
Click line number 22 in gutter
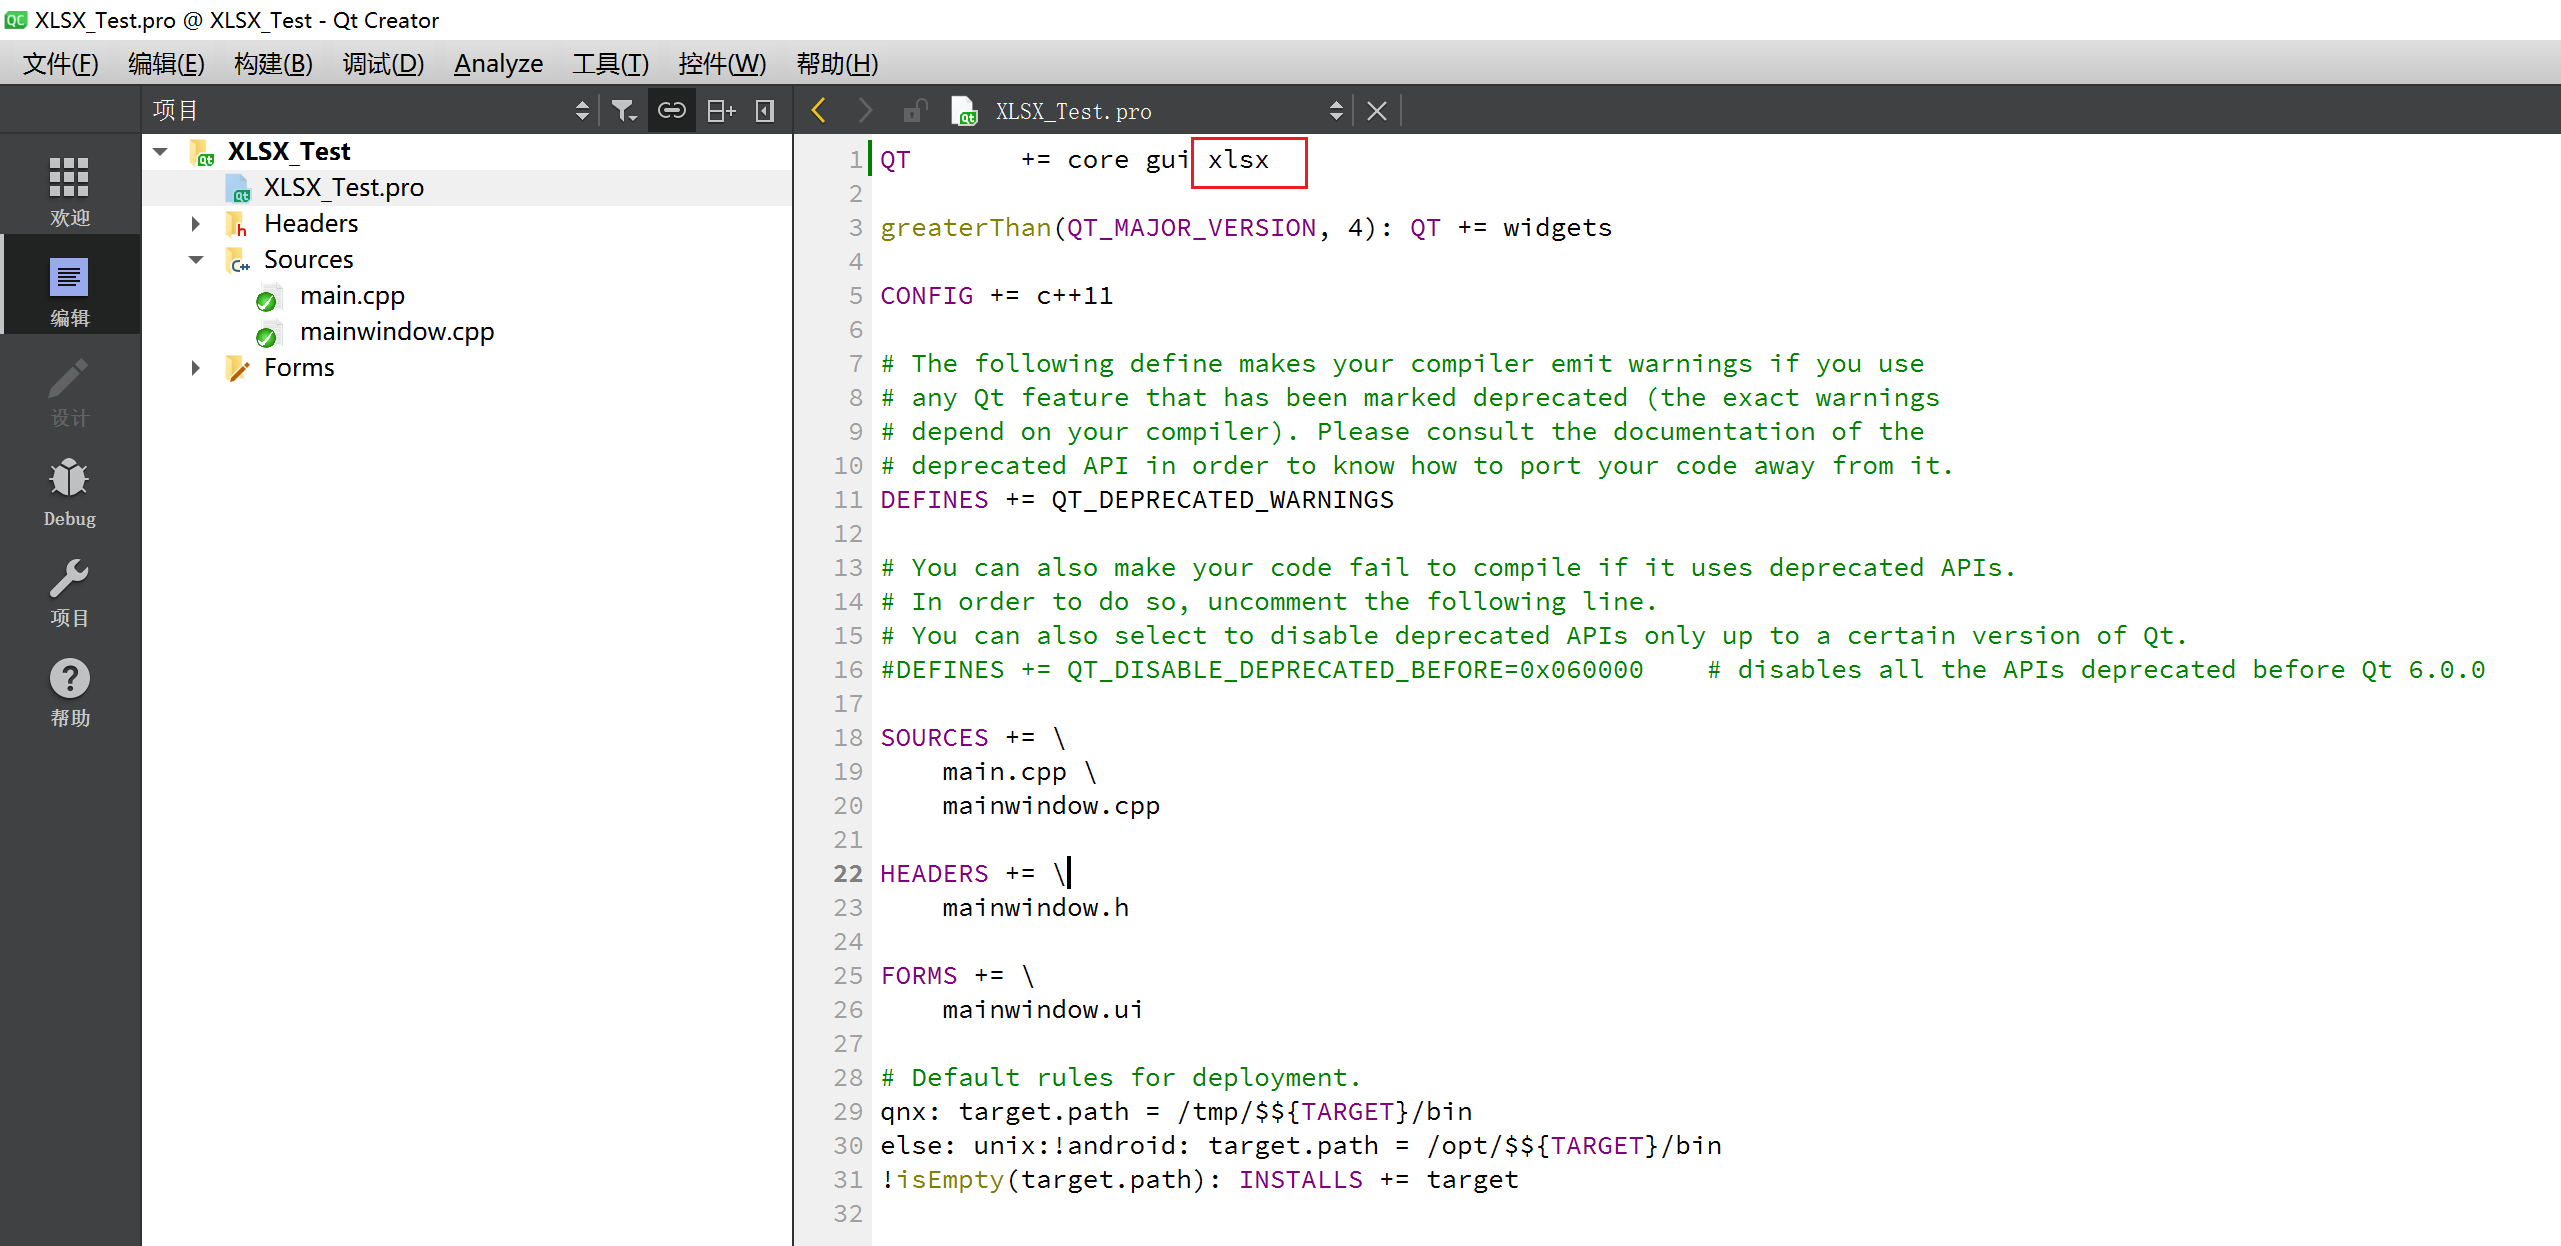coord(848,874)
